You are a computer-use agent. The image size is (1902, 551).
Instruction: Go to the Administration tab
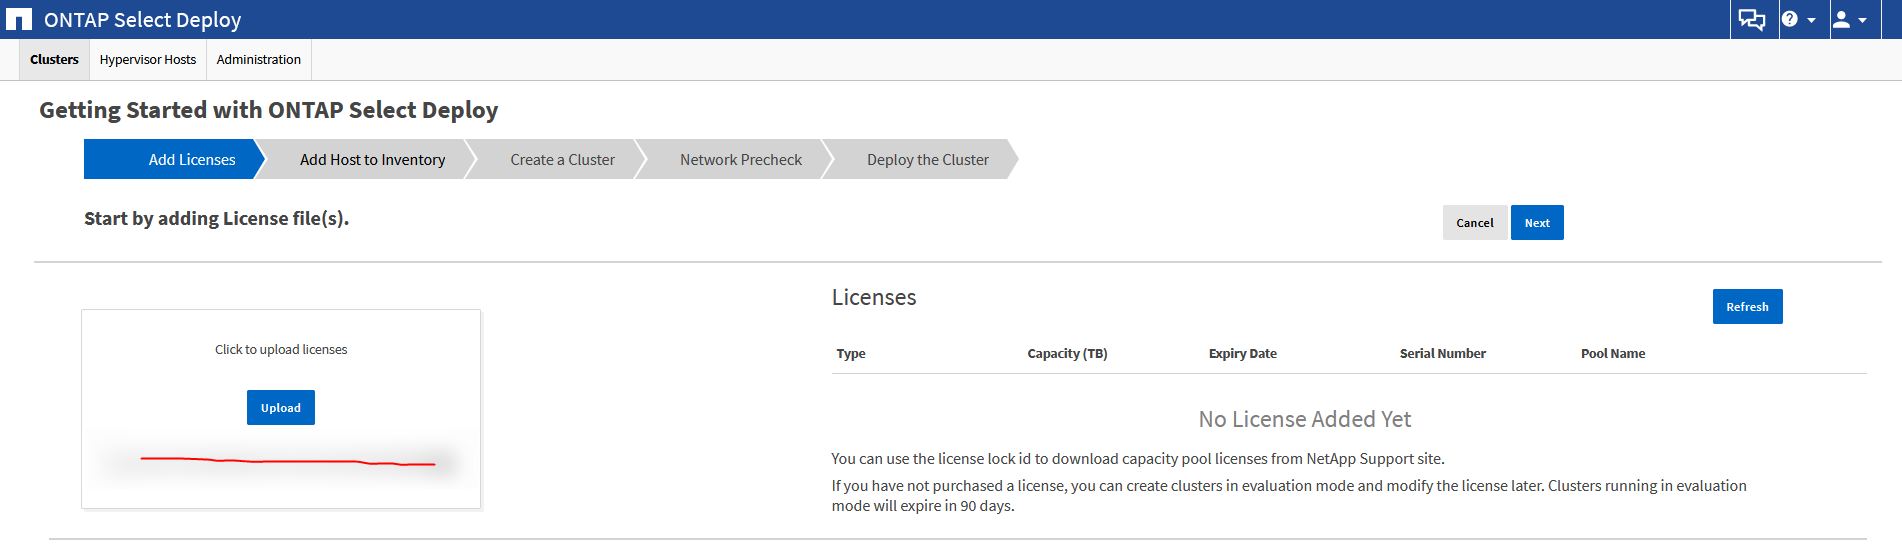pos(258,60)
